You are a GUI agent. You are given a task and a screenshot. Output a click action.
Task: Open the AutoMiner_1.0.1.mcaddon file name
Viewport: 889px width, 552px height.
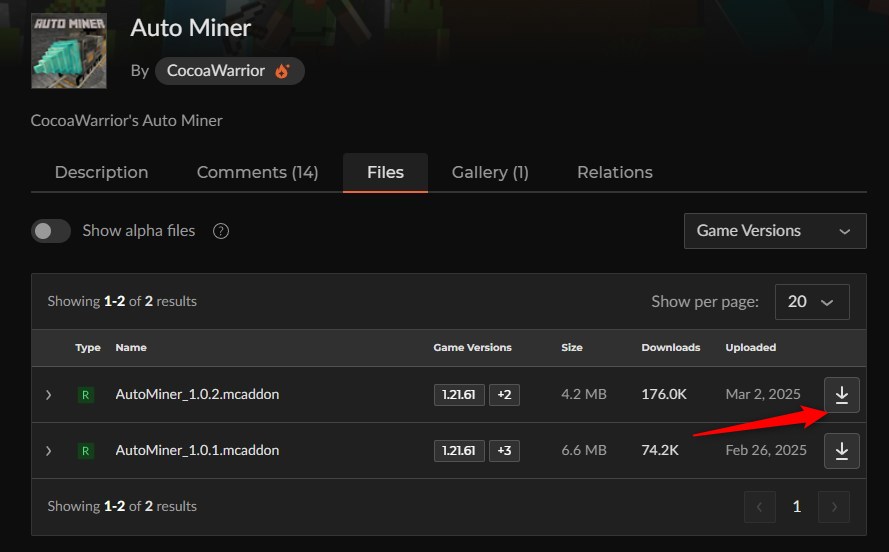[x=197, y=451]
